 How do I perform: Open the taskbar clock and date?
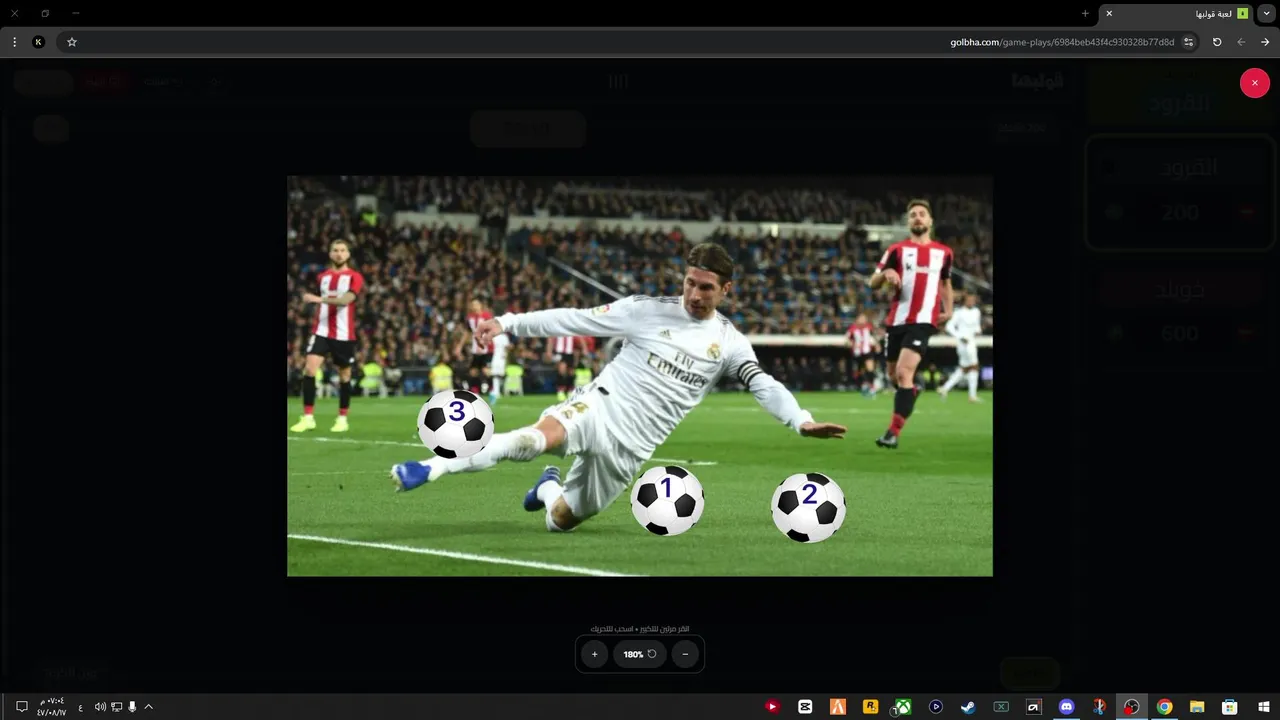pos(51,707)
